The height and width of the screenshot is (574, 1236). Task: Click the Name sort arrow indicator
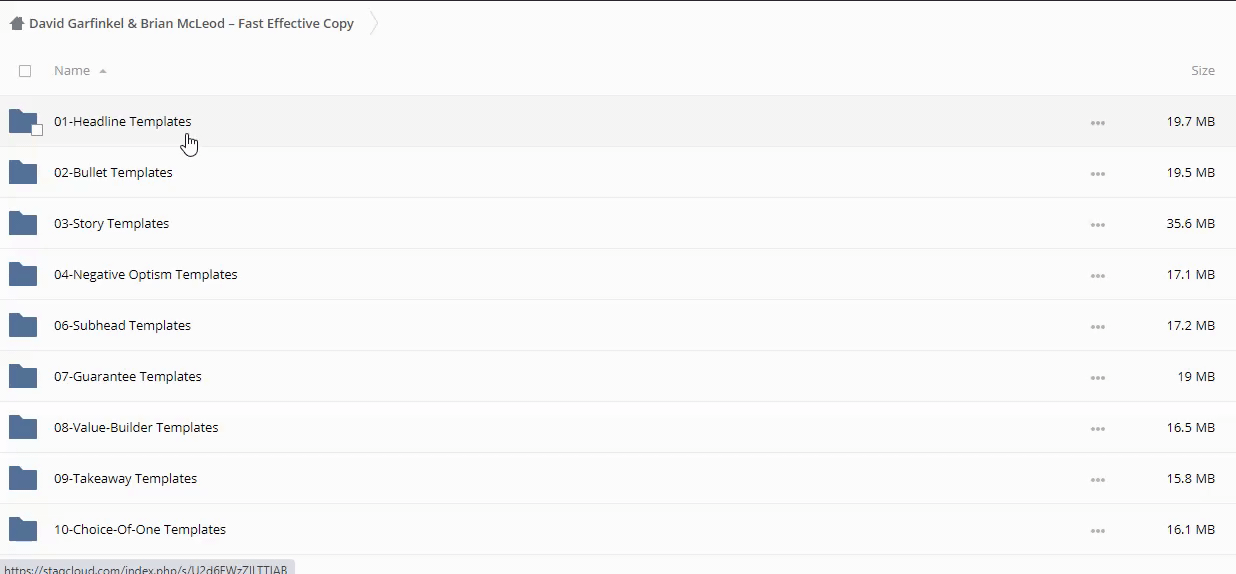point(103,72)
